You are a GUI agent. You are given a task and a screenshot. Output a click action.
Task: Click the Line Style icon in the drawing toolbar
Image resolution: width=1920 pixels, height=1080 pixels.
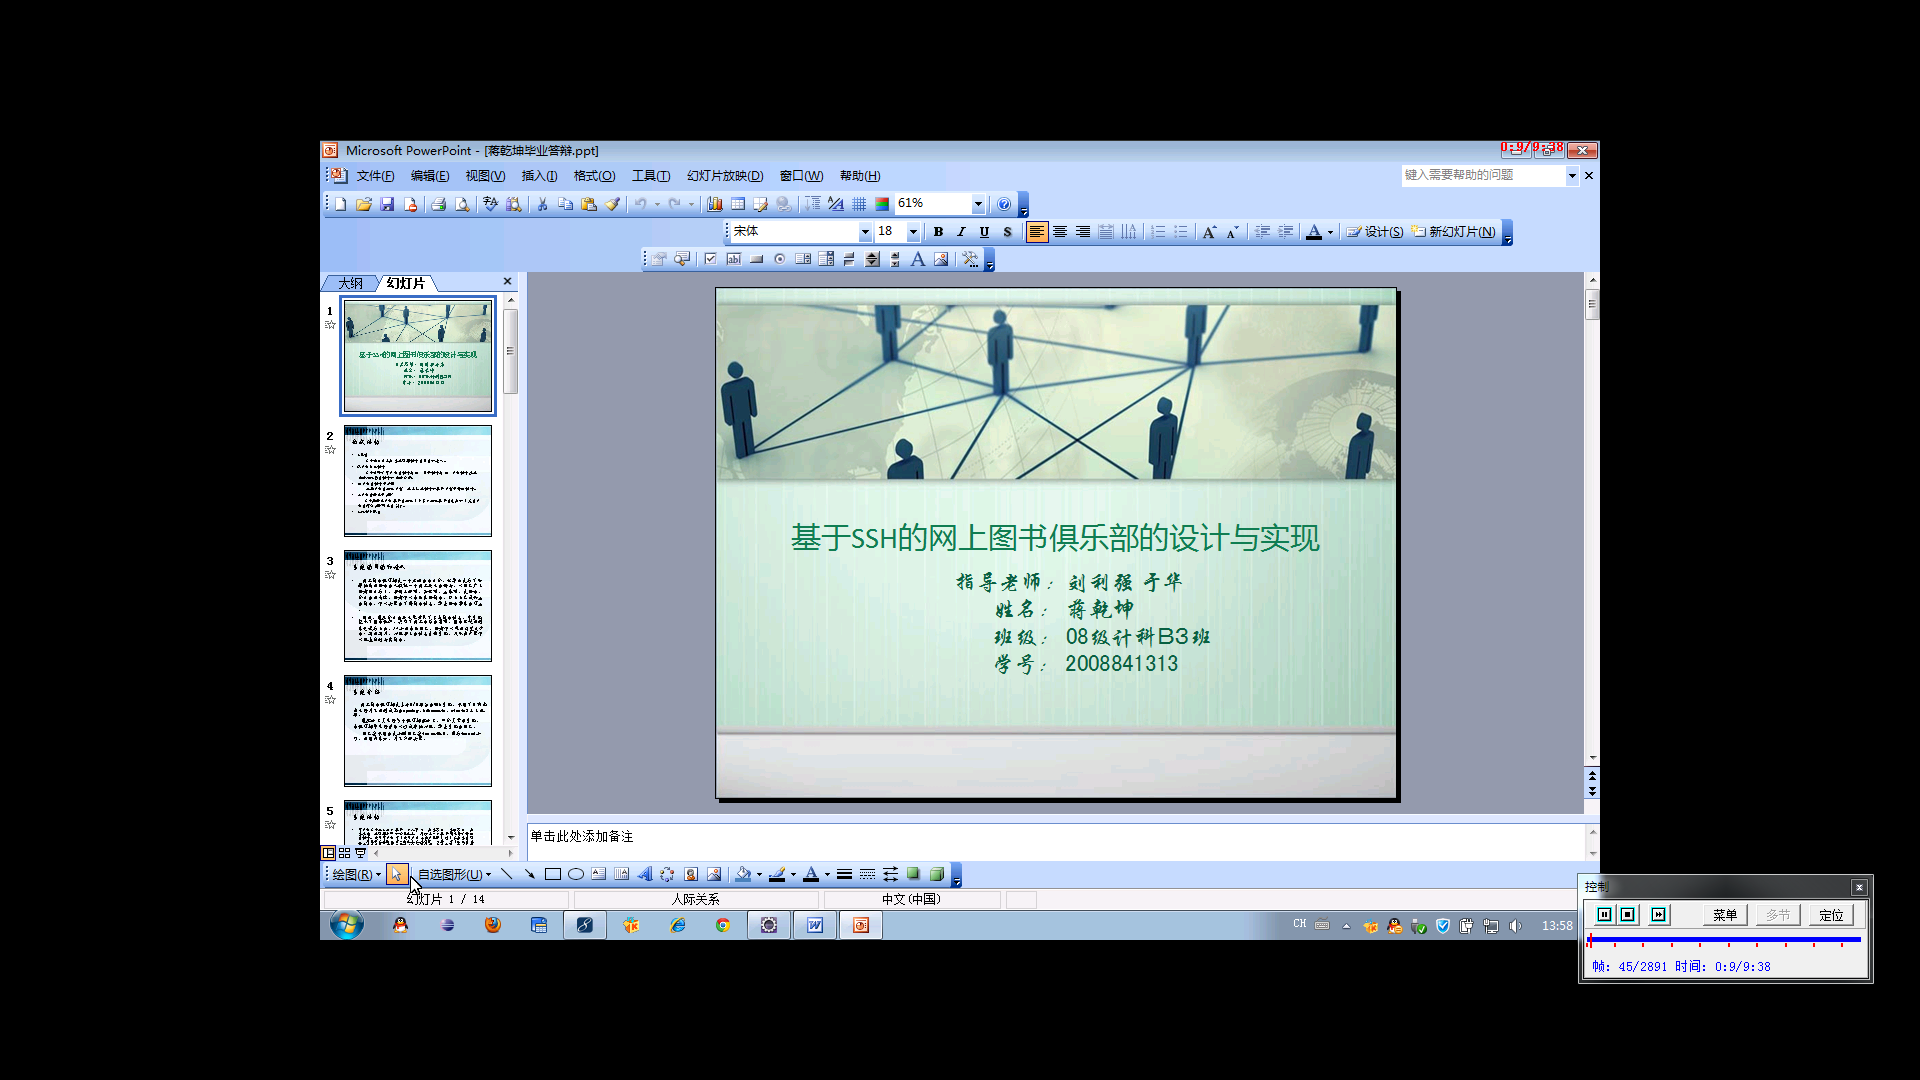(x=844, y=874)
